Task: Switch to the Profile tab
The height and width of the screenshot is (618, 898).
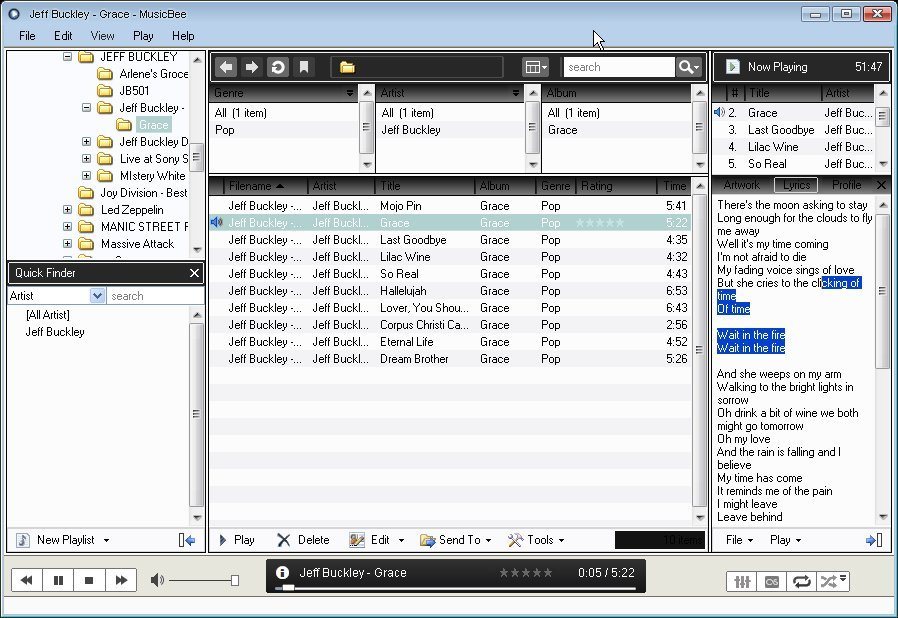Action: pos(846,185)
